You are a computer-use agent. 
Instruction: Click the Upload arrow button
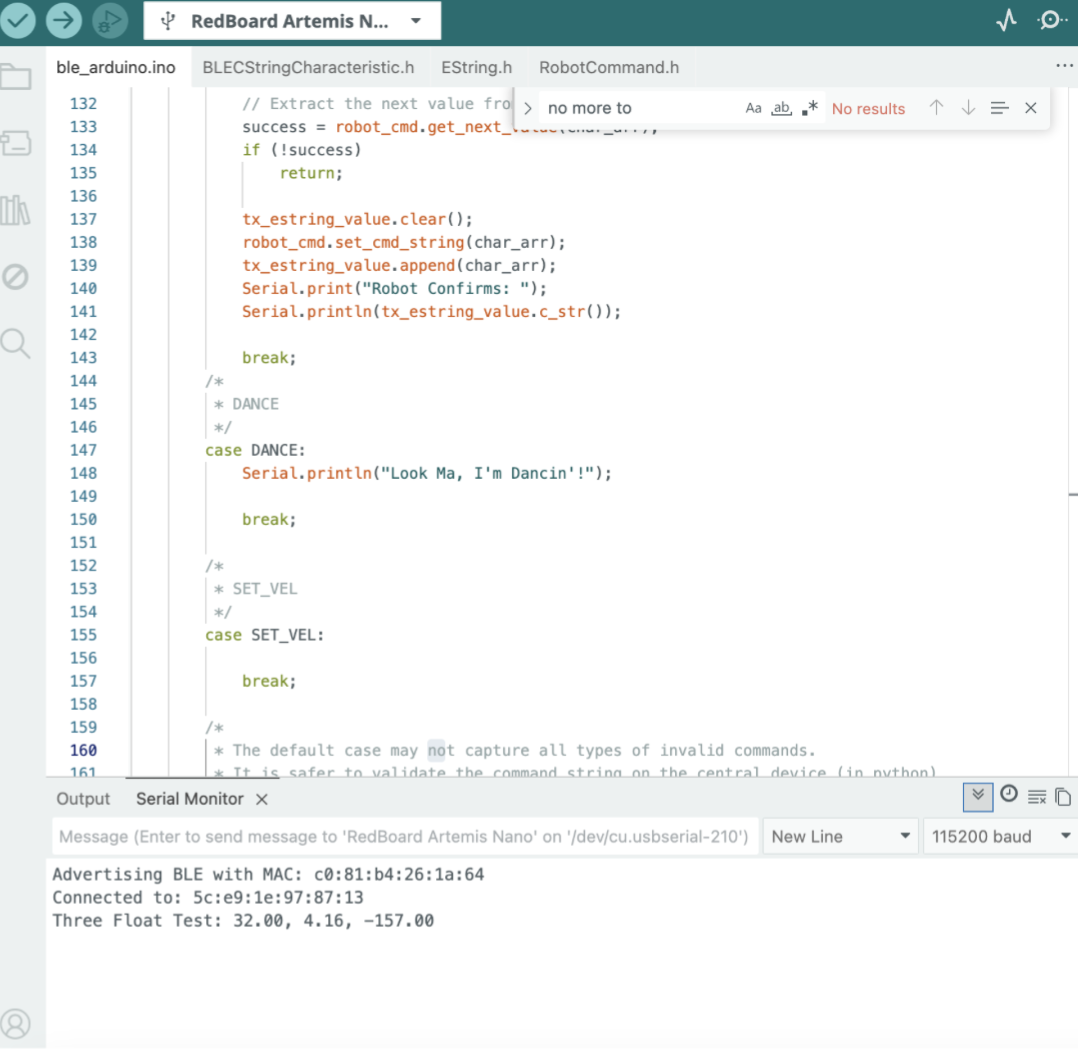pos(64,21)
